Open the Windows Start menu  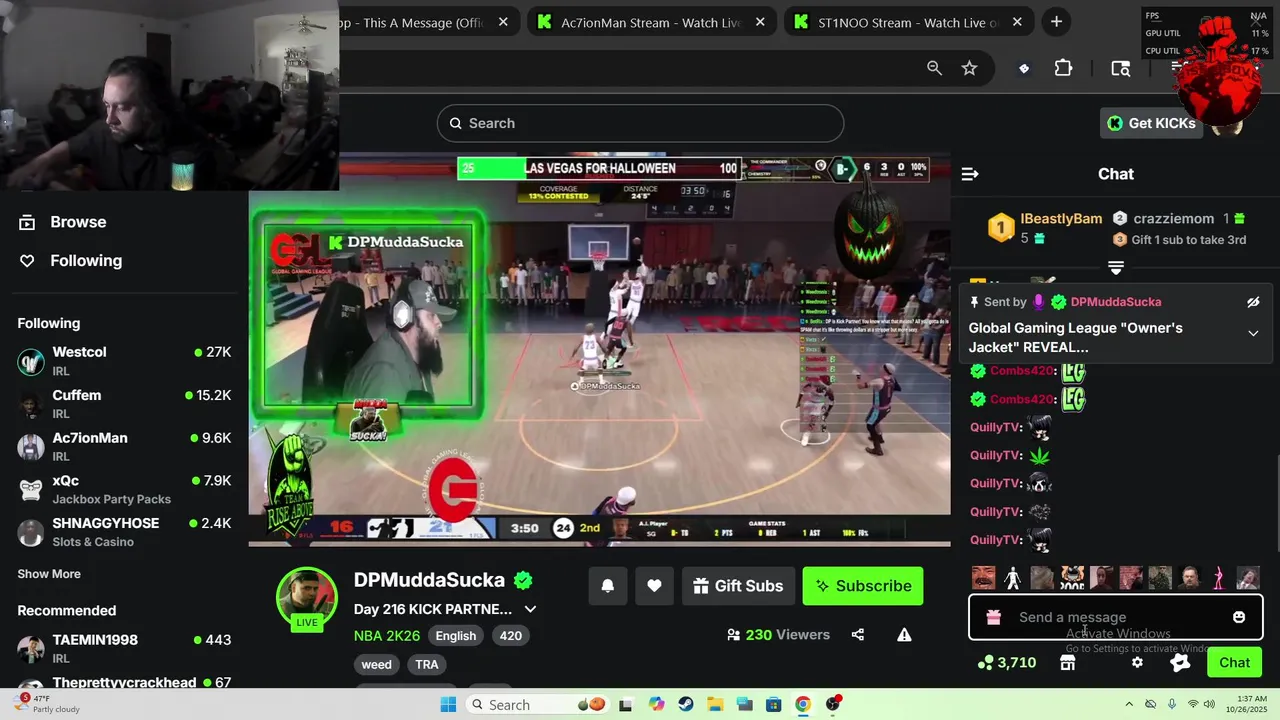pyautogui.click(x=448, y=704)
